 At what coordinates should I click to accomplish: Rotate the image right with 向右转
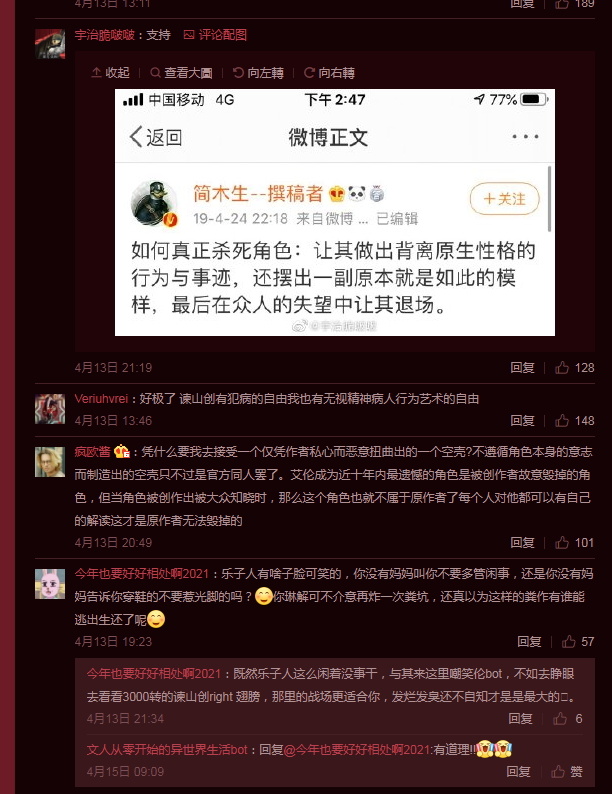point(329,73)
